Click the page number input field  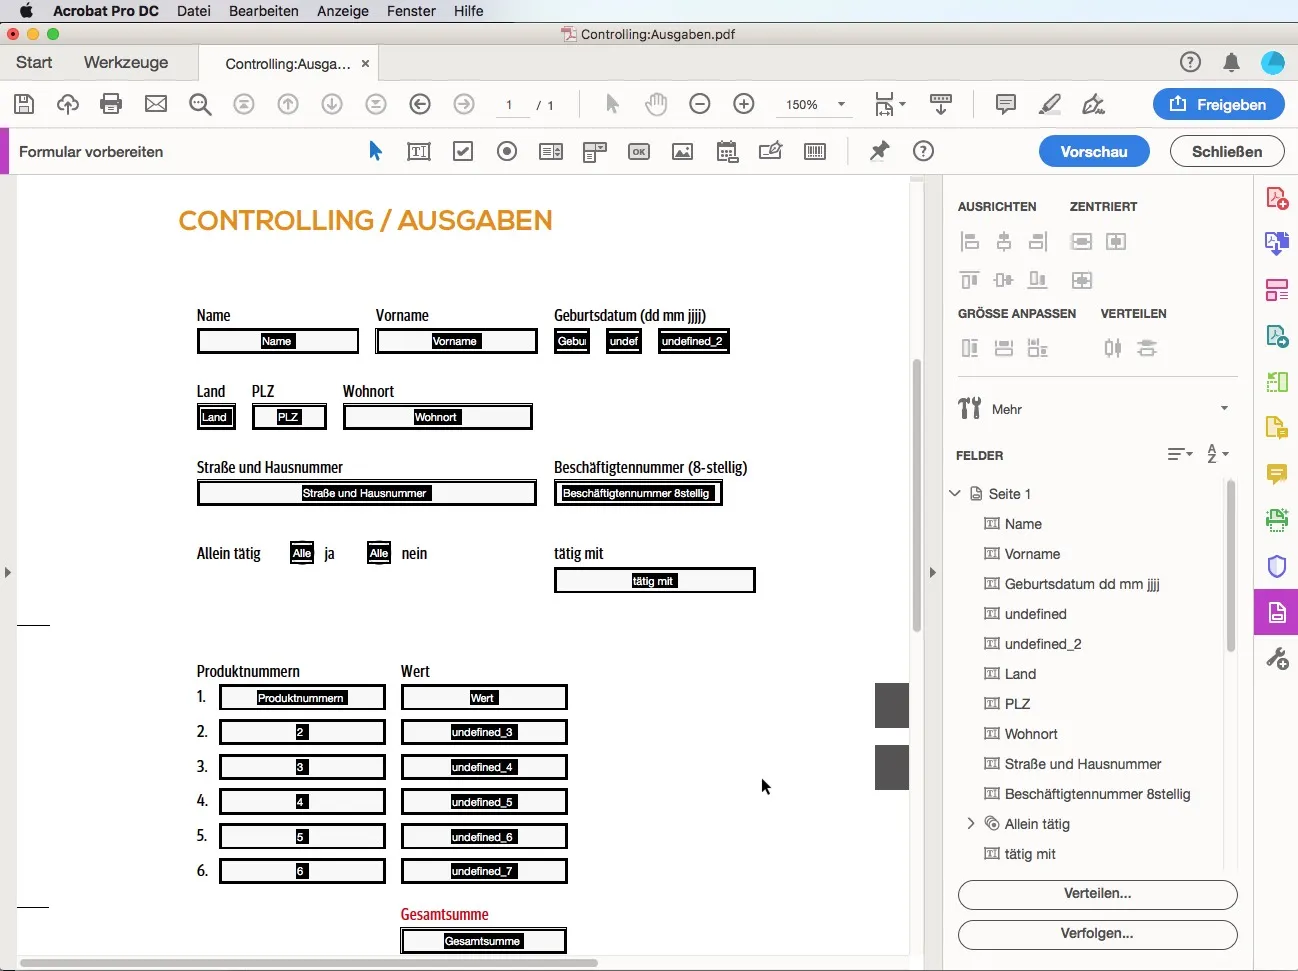pyautogui.click(x=510, y=104)
